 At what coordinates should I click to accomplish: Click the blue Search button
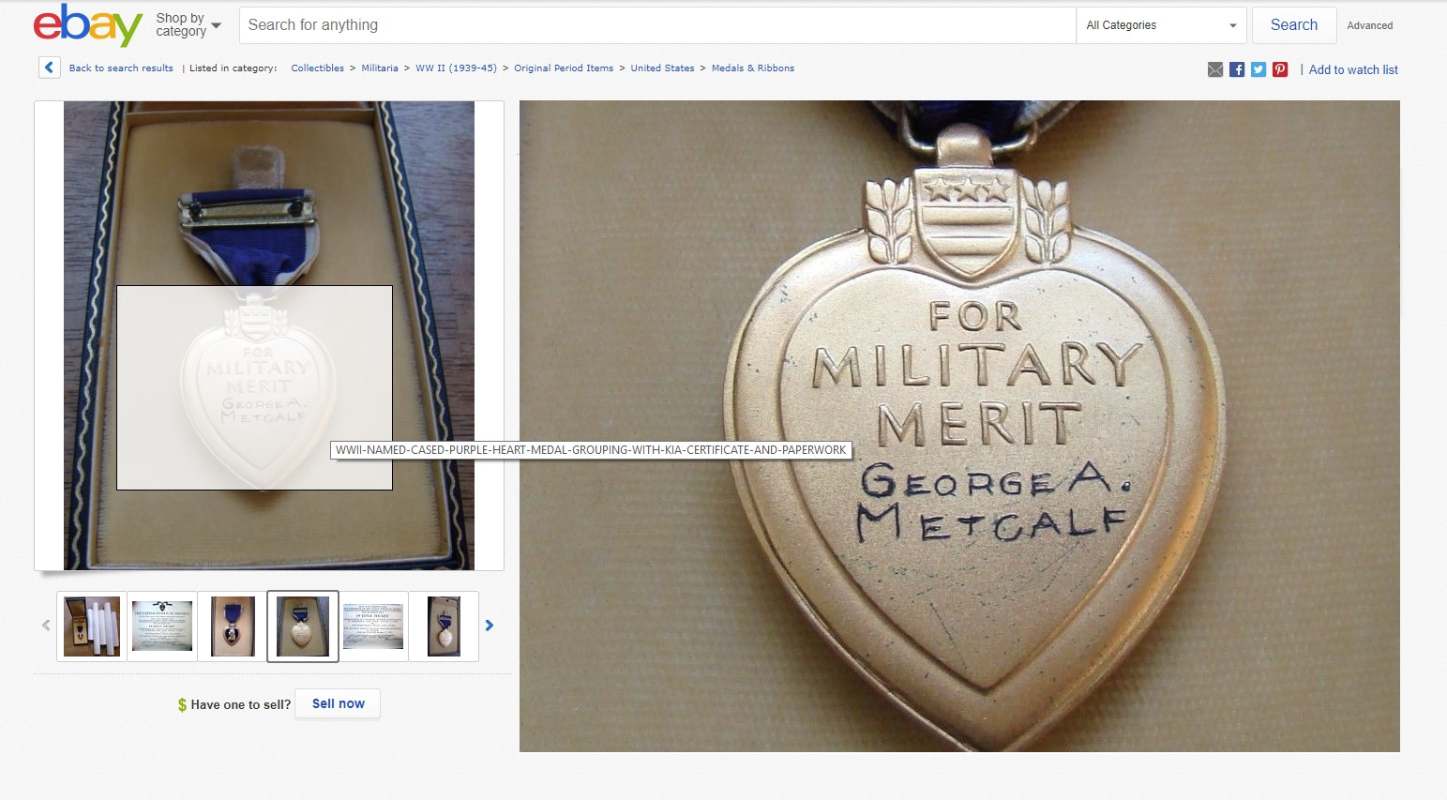pos(1294,25)
